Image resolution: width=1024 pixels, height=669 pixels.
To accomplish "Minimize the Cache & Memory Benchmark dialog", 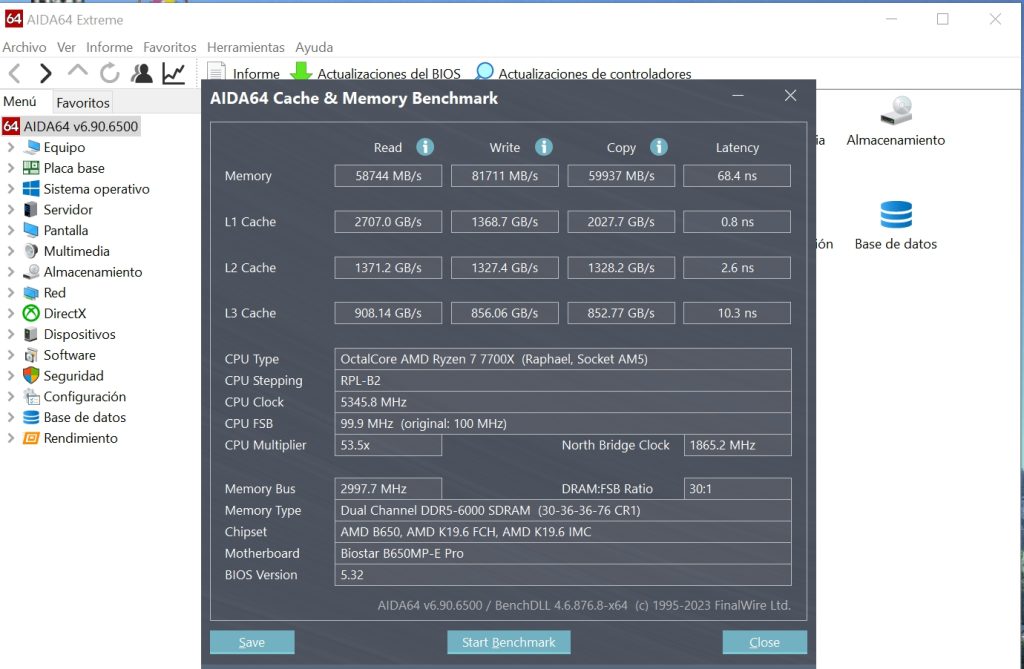I will click(x=738, y=96).
